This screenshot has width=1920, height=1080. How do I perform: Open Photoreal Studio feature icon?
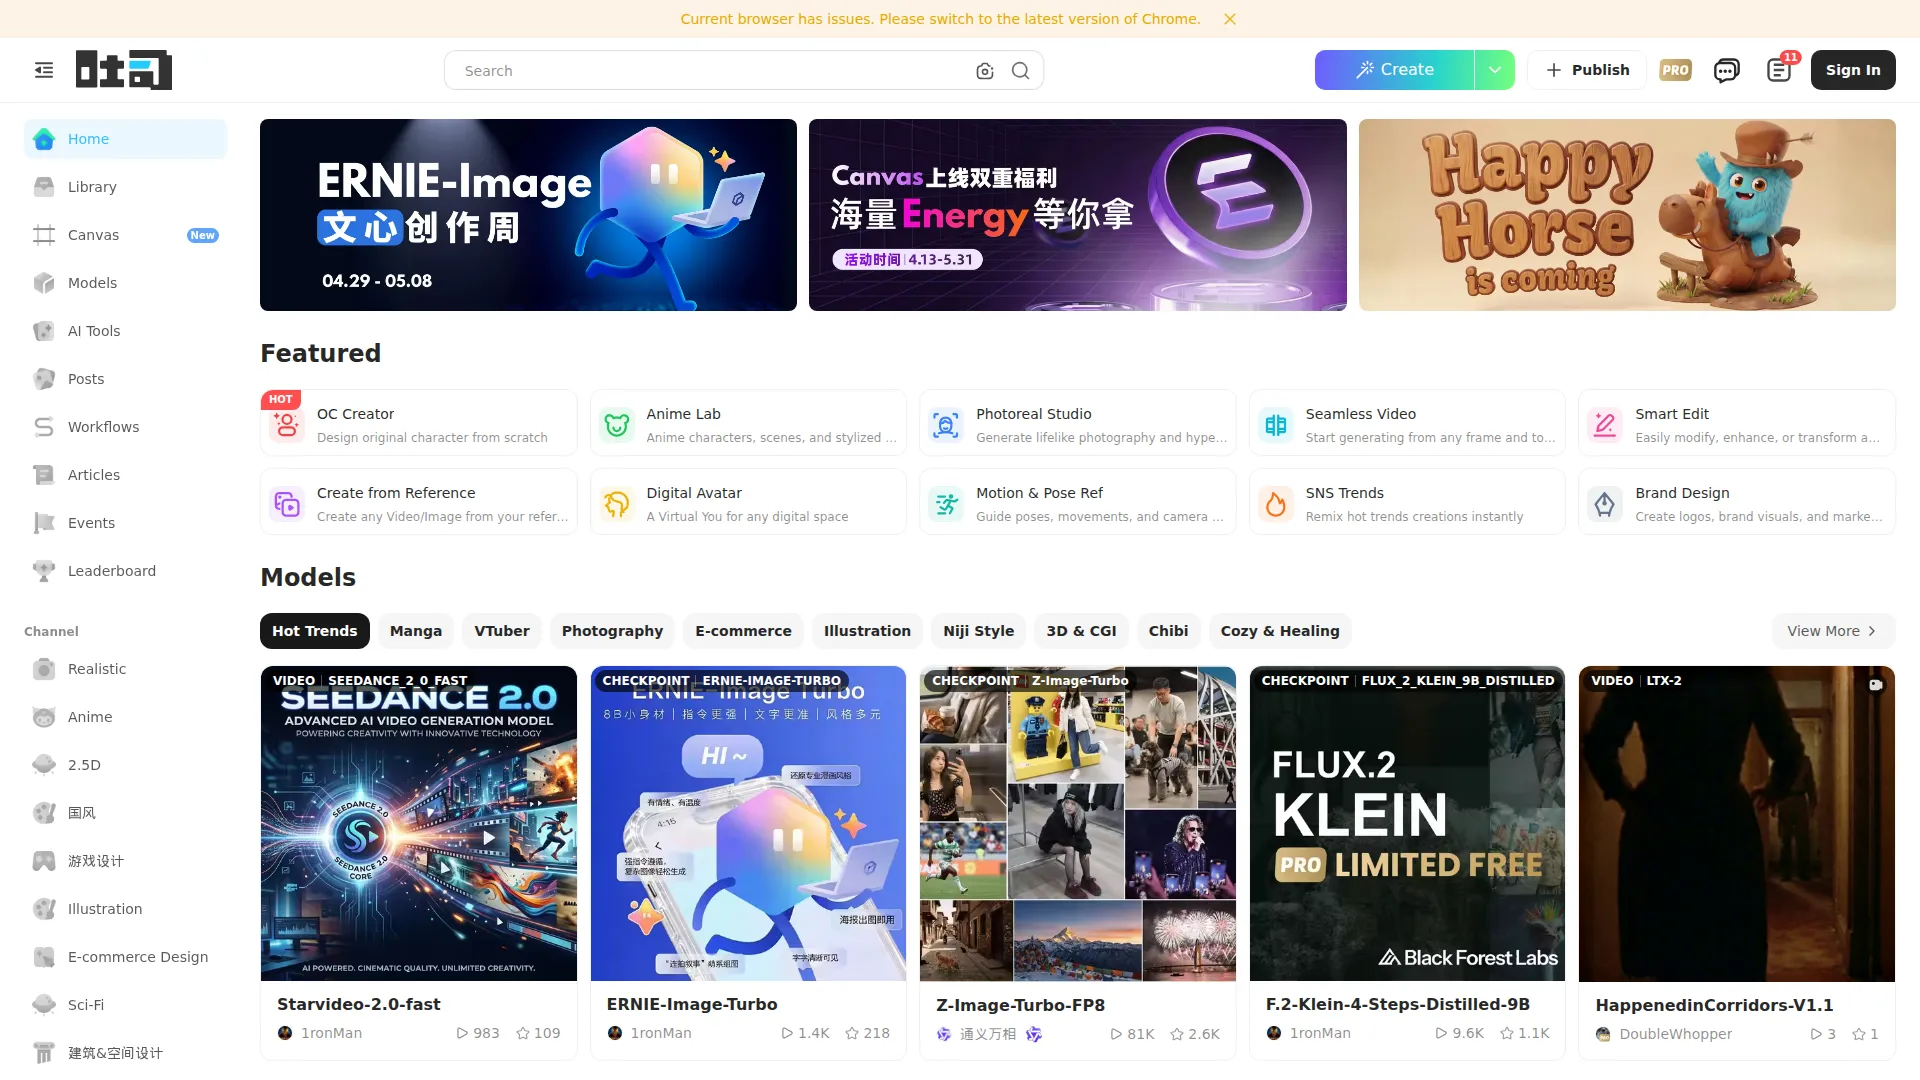click(x=946, y=425)
